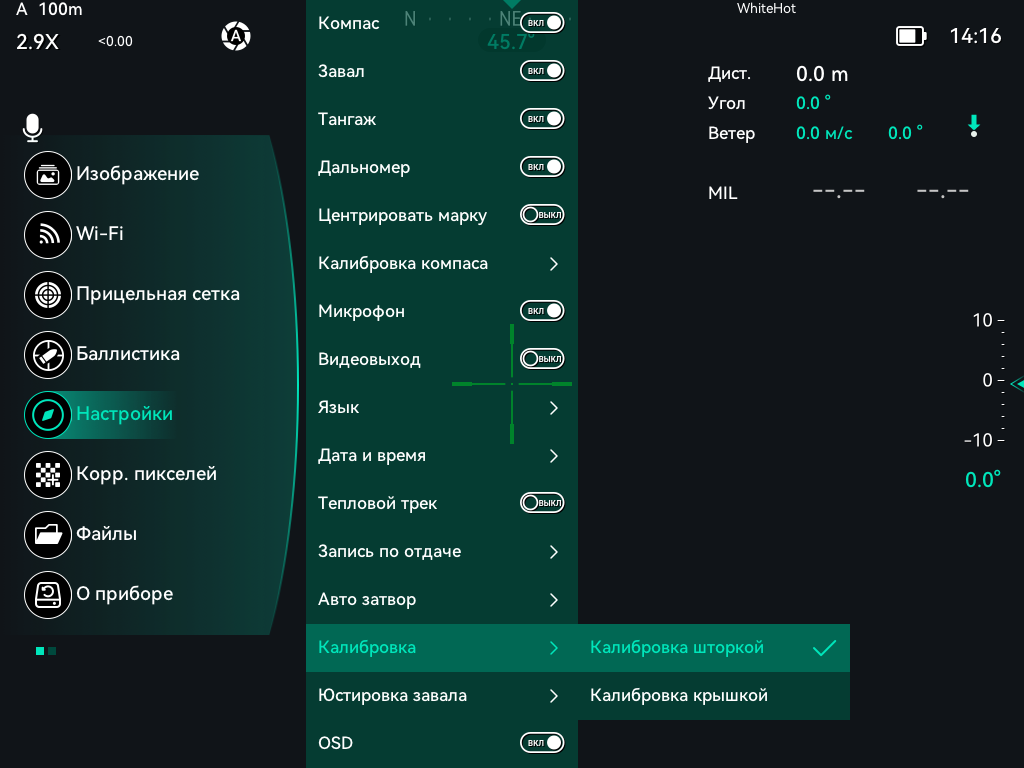Select the Прицельная сетка reticle icon
Screen dimensions: 1024x768
click(48, 295)
